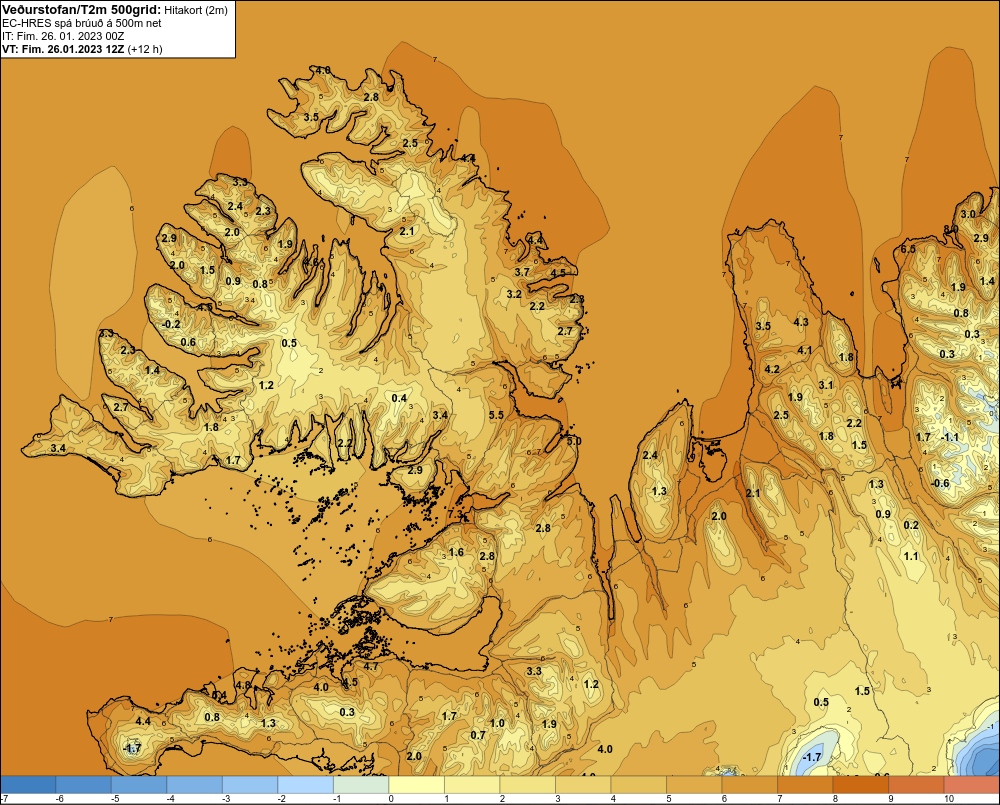Click the '4.3' temperature value
Image resolution: width=1000 pixels, height=805 pixels.
pos(800,322)
